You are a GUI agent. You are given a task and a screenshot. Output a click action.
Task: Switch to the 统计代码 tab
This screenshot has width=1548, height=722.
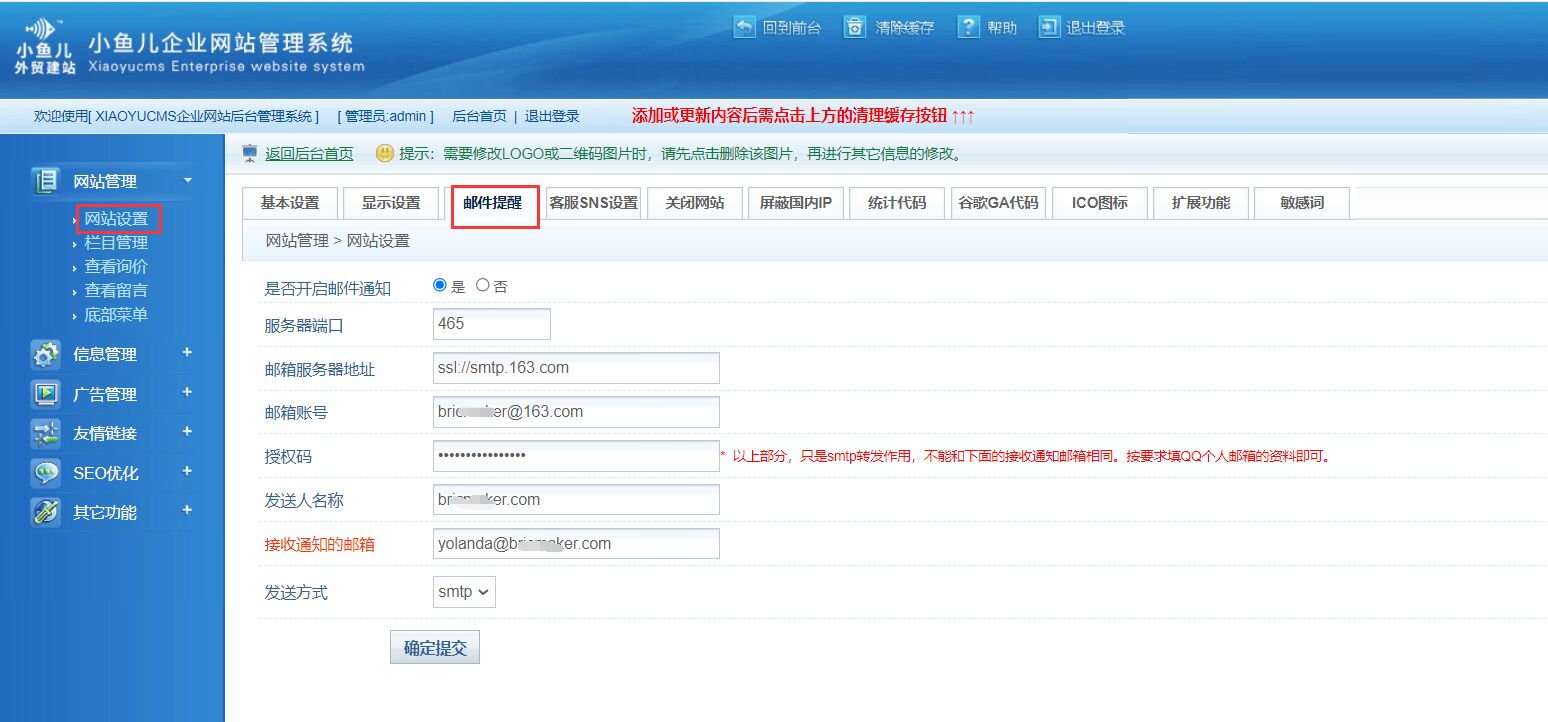pyautogui.click(x=897, y=203)
